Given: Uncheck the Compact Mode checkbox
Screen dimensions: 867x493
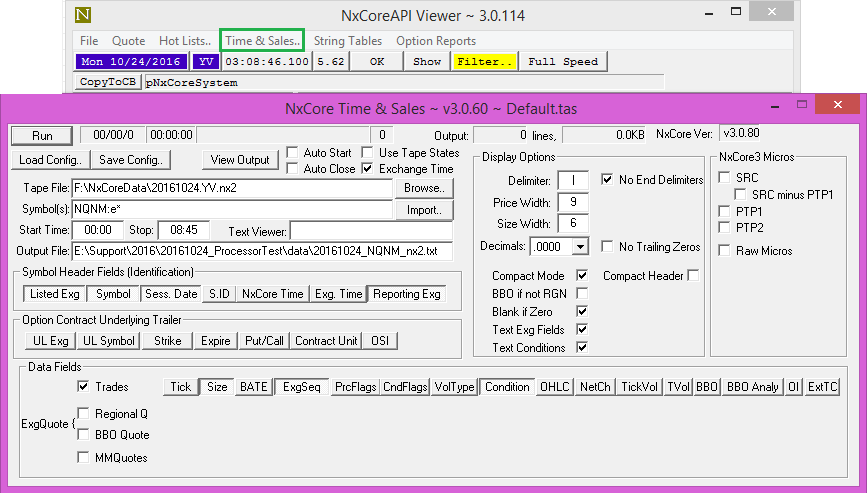Looking at the screenshot, I should 582,275.
